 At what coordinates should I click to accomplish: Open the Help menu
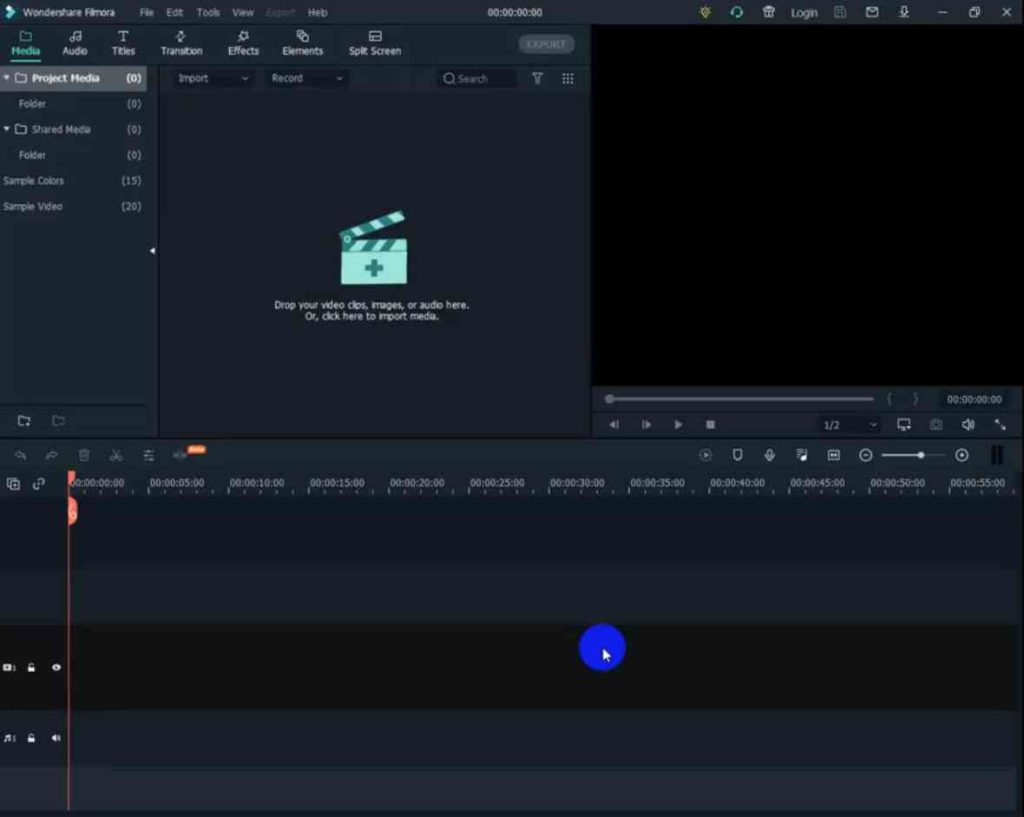click(317, 12)
